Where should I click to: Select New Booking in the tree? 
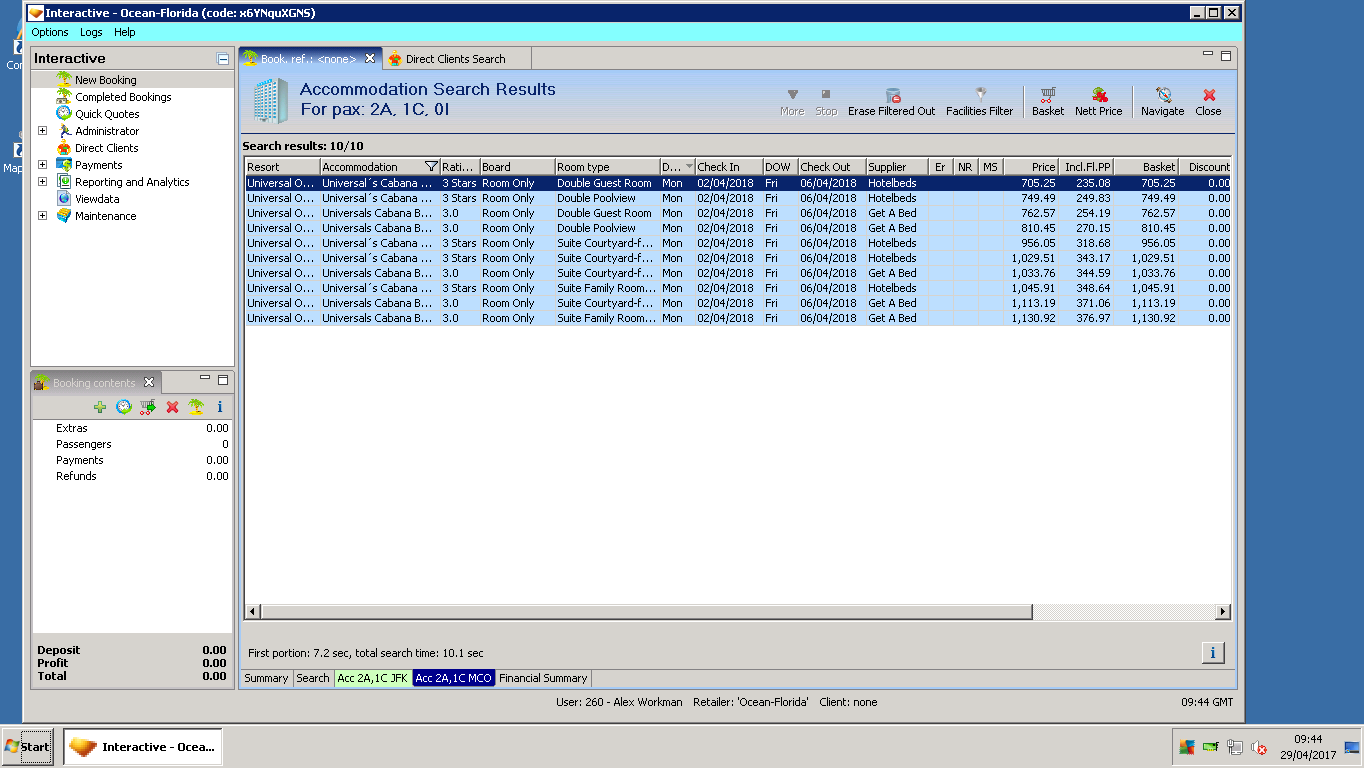pyautogui.click(x=106, y=80)
